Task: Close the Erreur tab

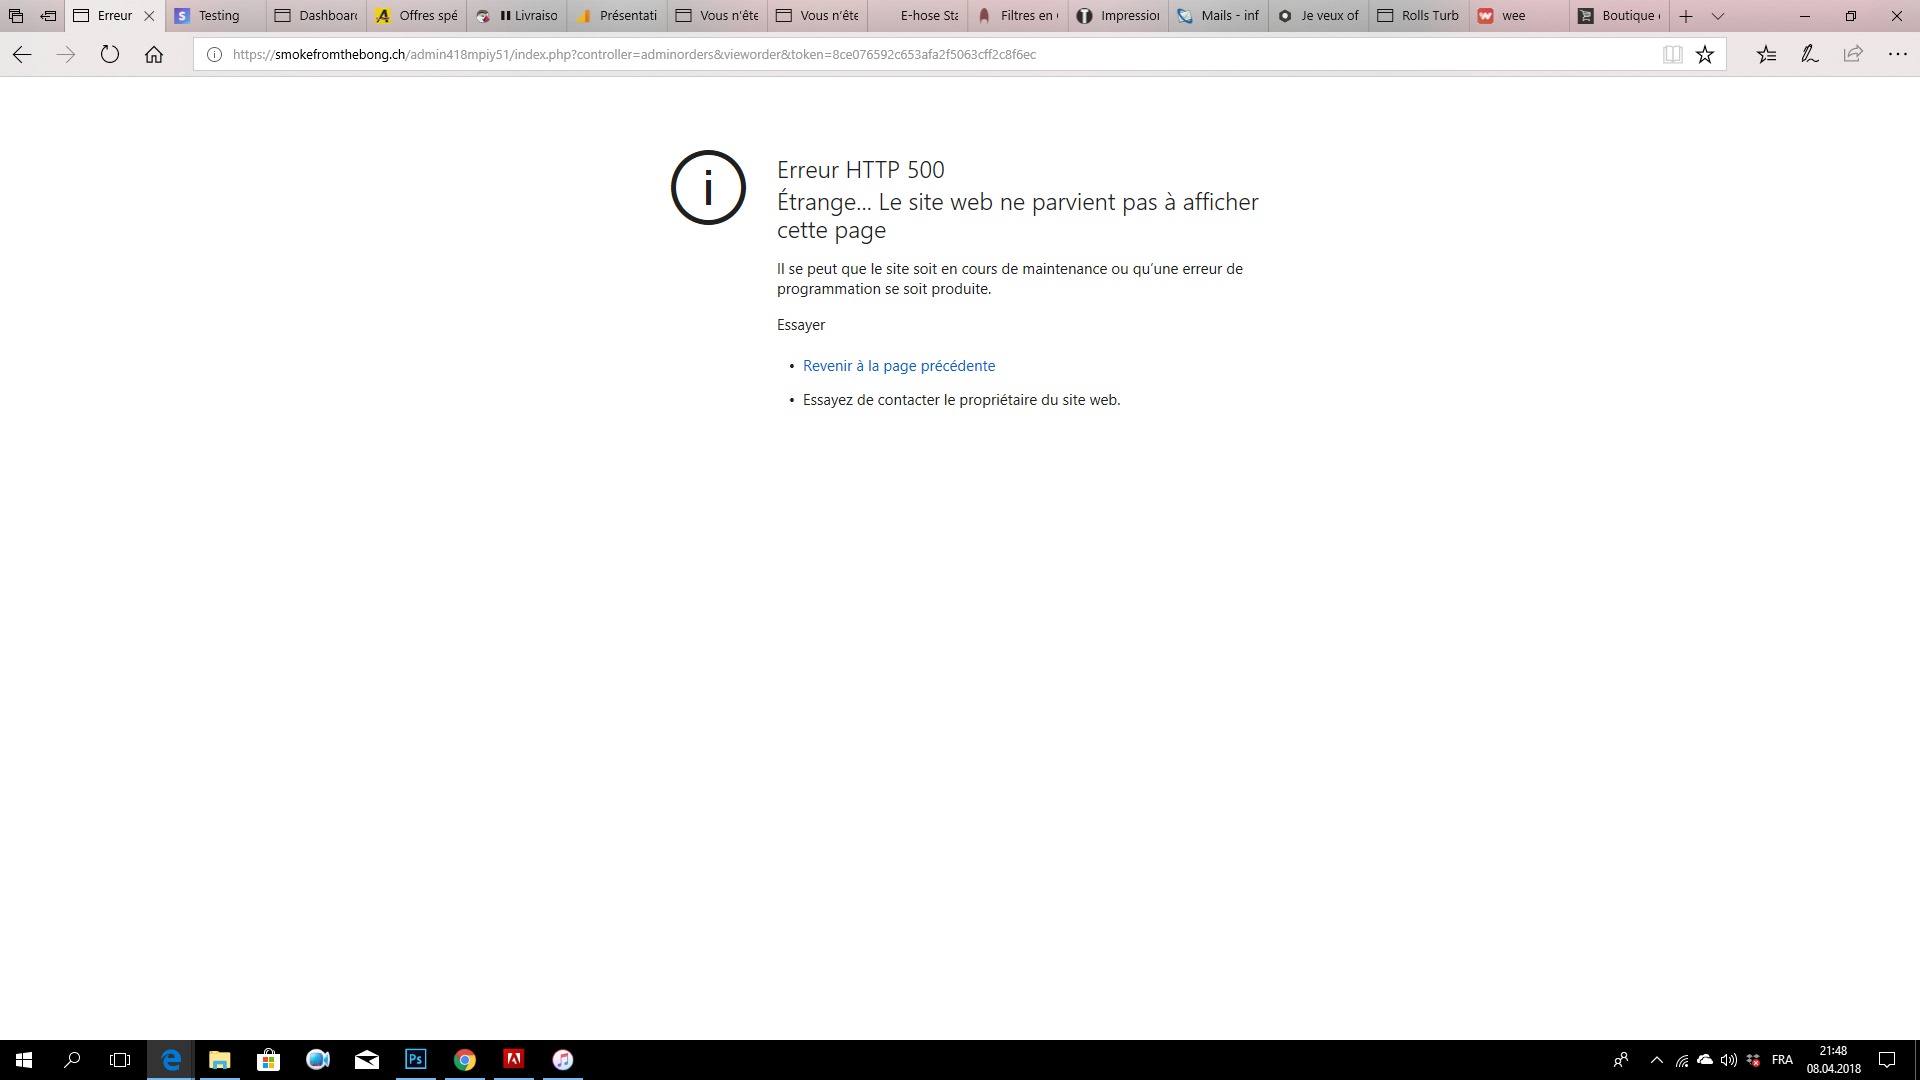Action: [149, 16]
